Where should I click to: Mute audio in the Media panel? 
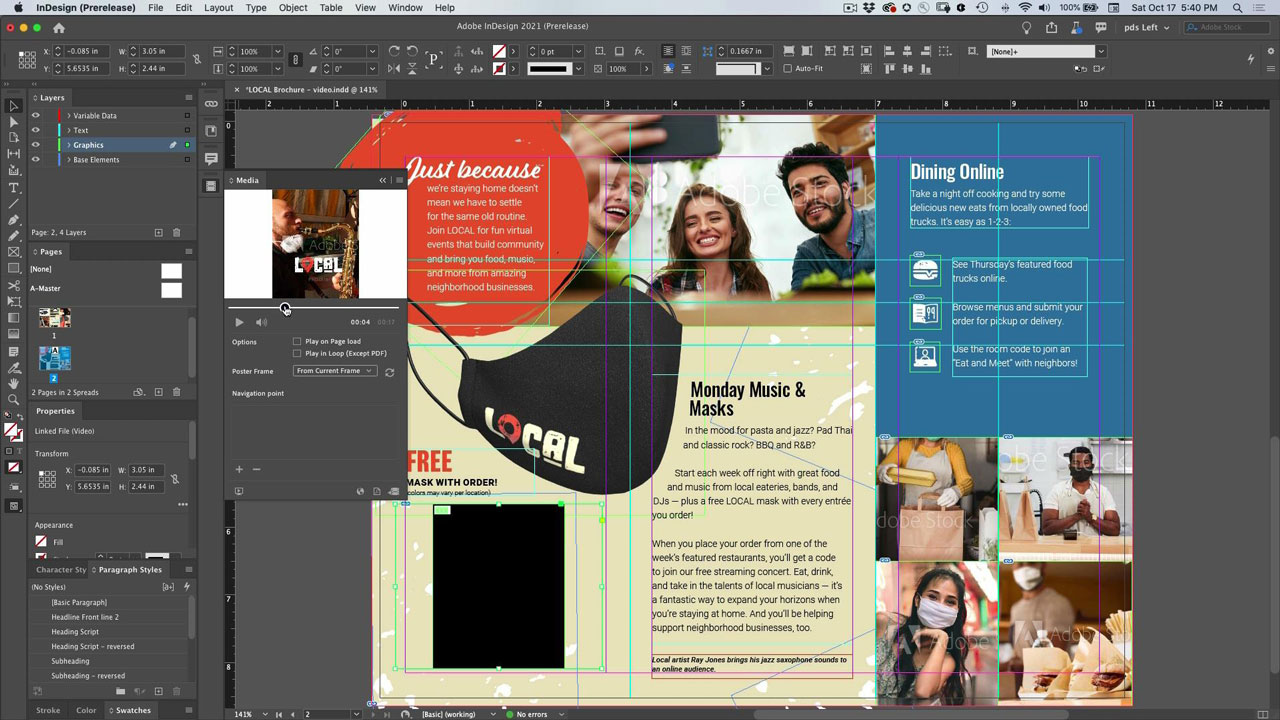261,322
